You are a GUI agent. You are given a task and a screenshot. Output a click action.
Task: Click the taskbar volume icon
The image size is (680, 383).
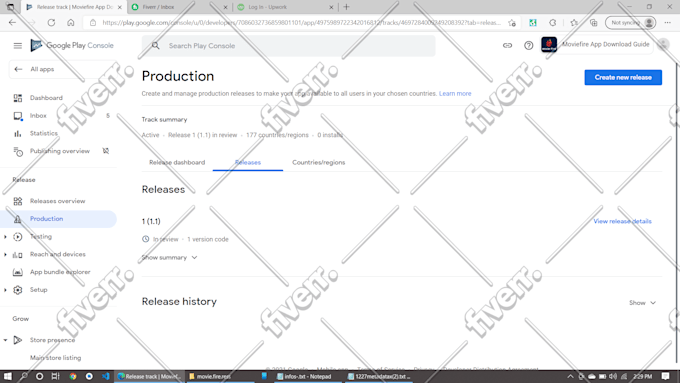[613, 376]
